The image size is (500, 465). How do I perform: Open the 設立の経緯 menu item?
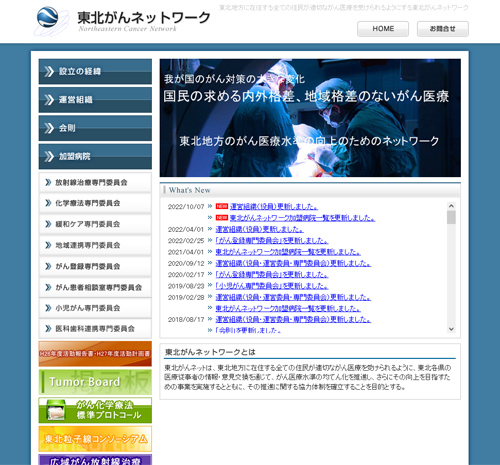click(95, 71)
